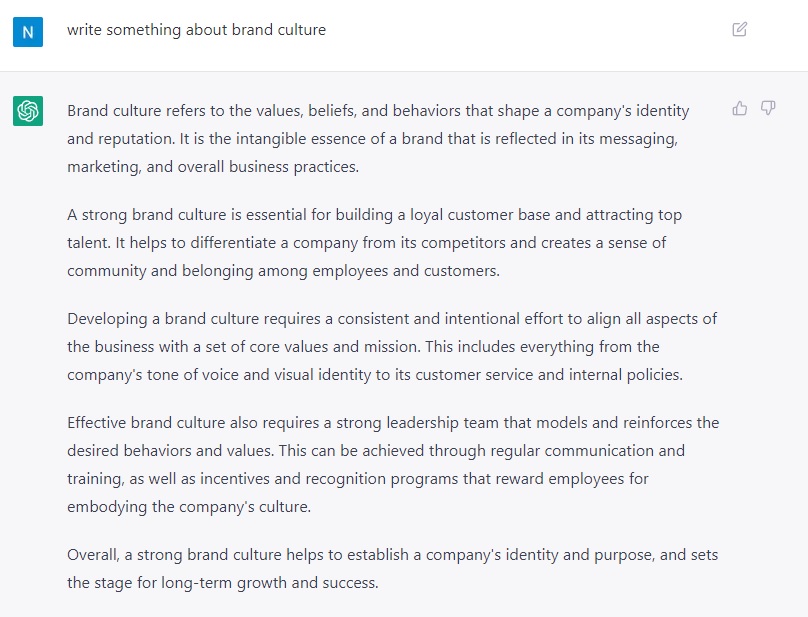The image size is (808, 617).
Task: Click the line beginning 'talent. It helps to differentiate'
Action: pyautogui.click(x=366, y=243)
